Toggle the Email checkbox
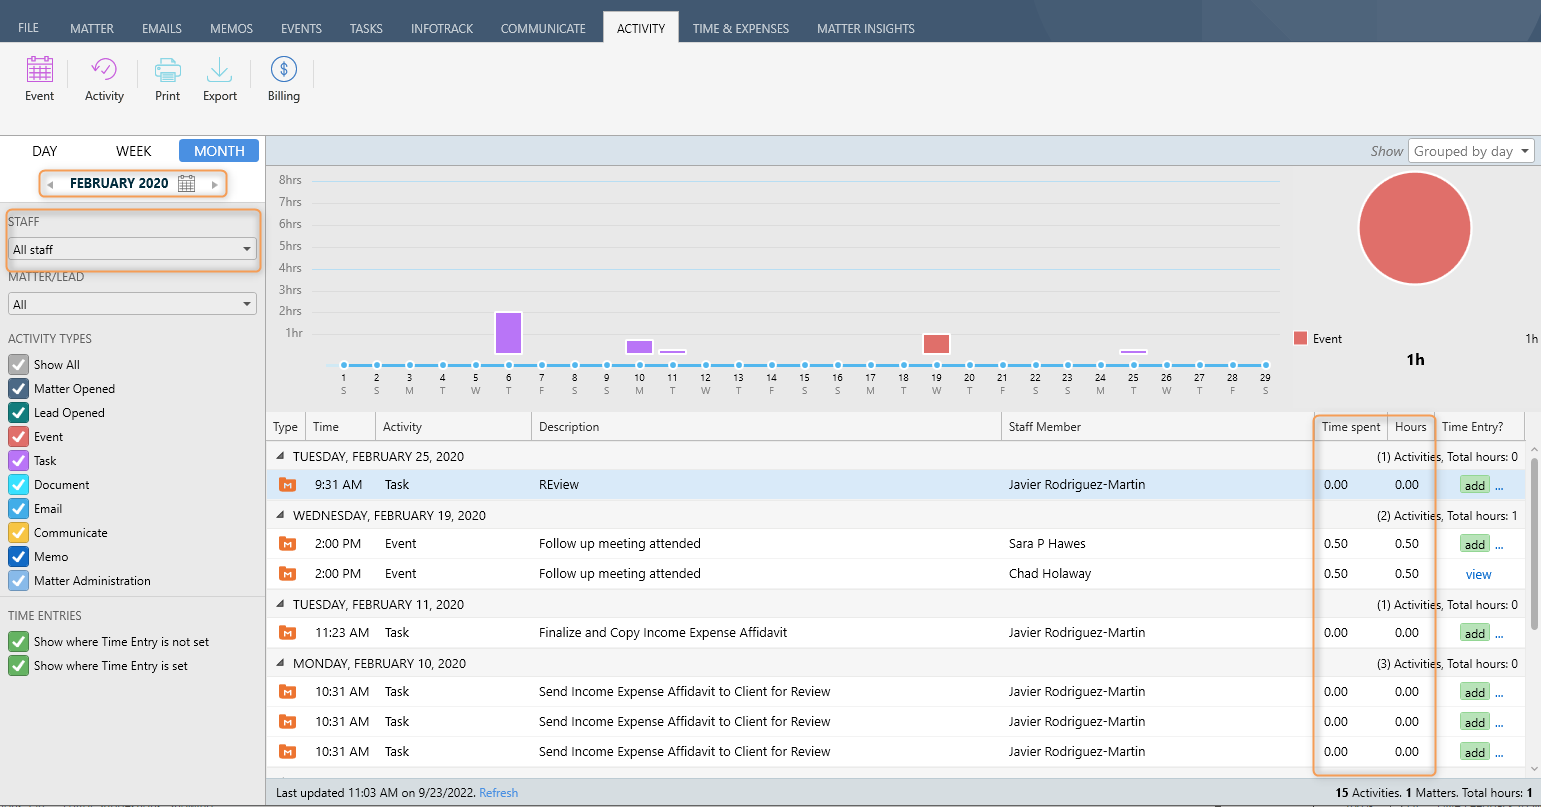The image size is (1541, 807). (18, 508)
